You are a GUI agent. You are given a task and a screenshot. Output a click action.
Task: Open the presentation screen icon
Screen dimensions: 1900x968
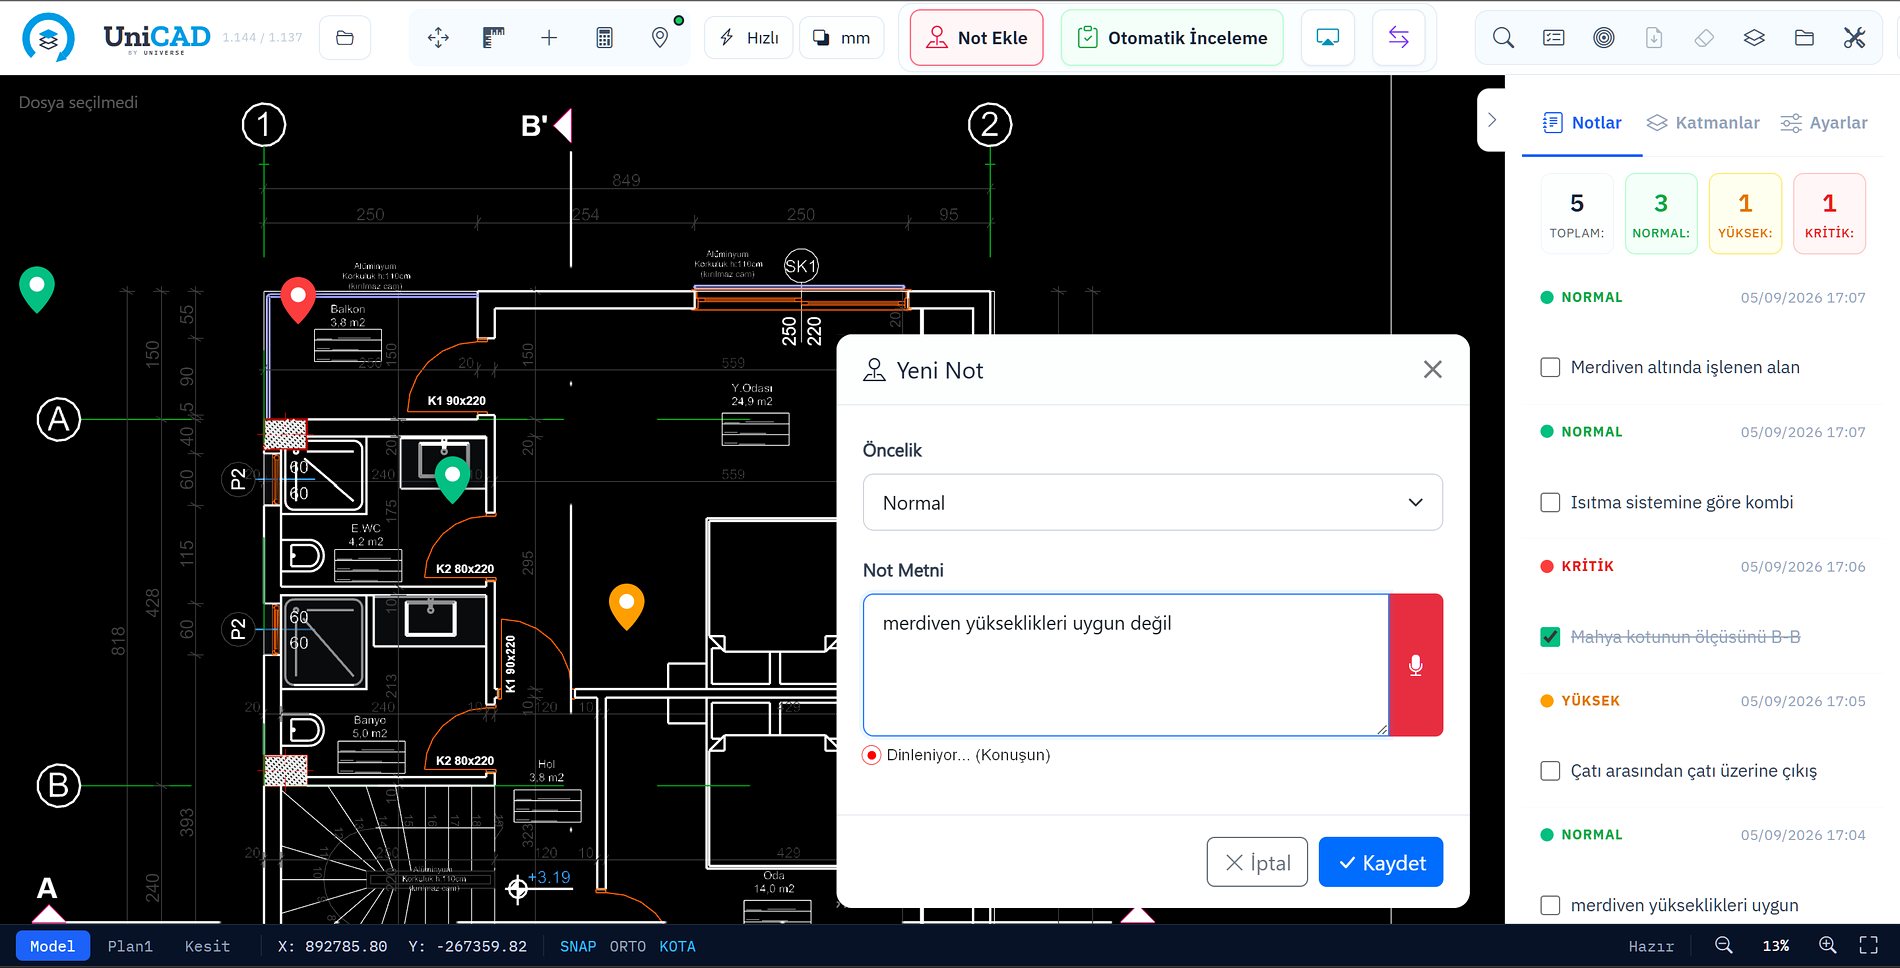1328,38
